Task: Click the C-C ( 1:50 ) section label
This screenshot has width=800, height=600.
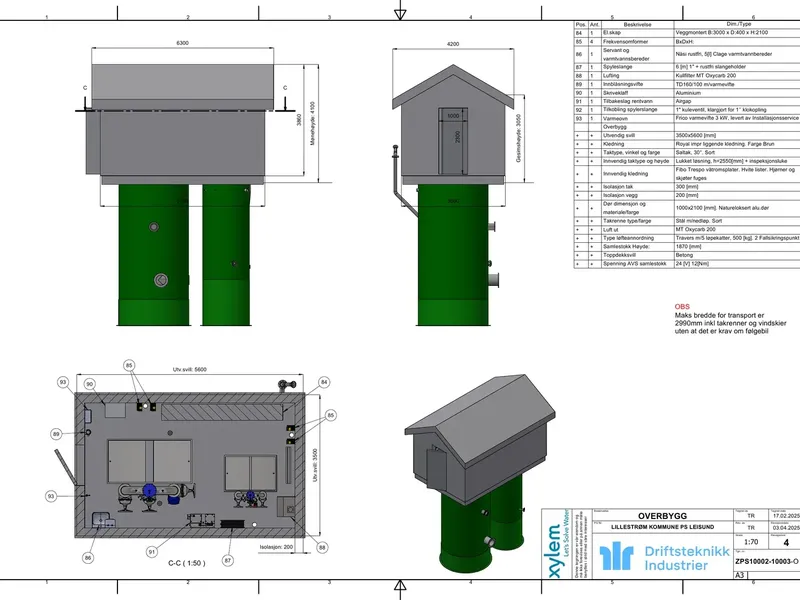Action: (x=187, y=563)
